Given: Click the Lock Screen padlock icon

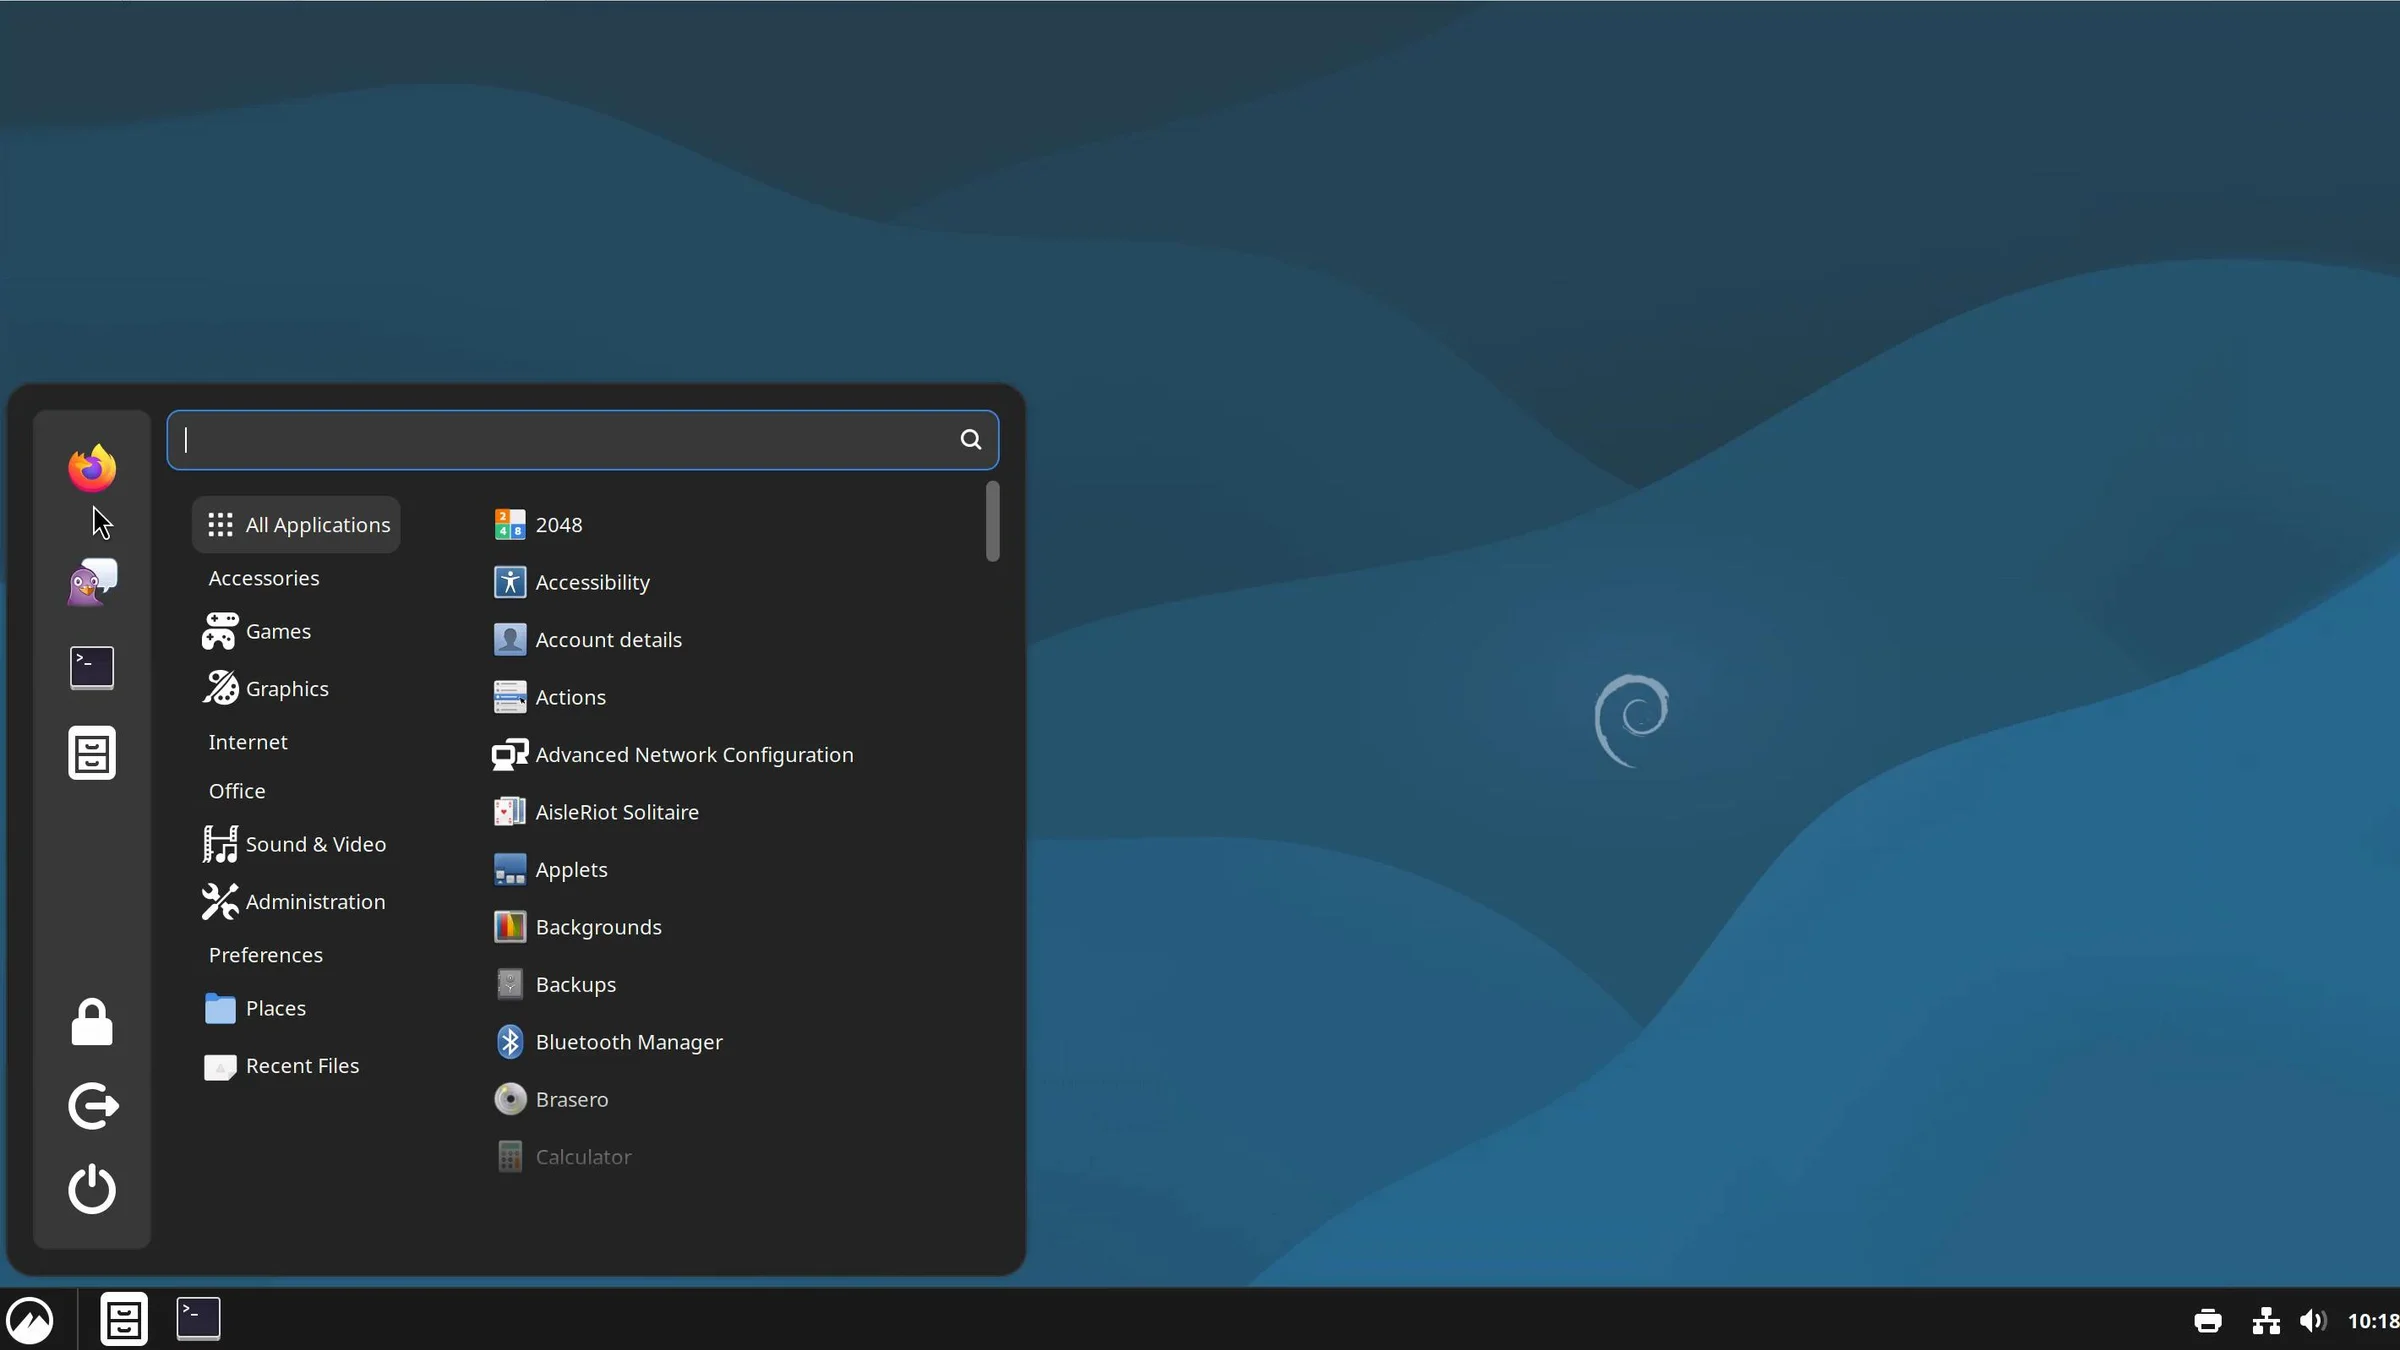Looking at the screenshot, I should [92, 1022].
